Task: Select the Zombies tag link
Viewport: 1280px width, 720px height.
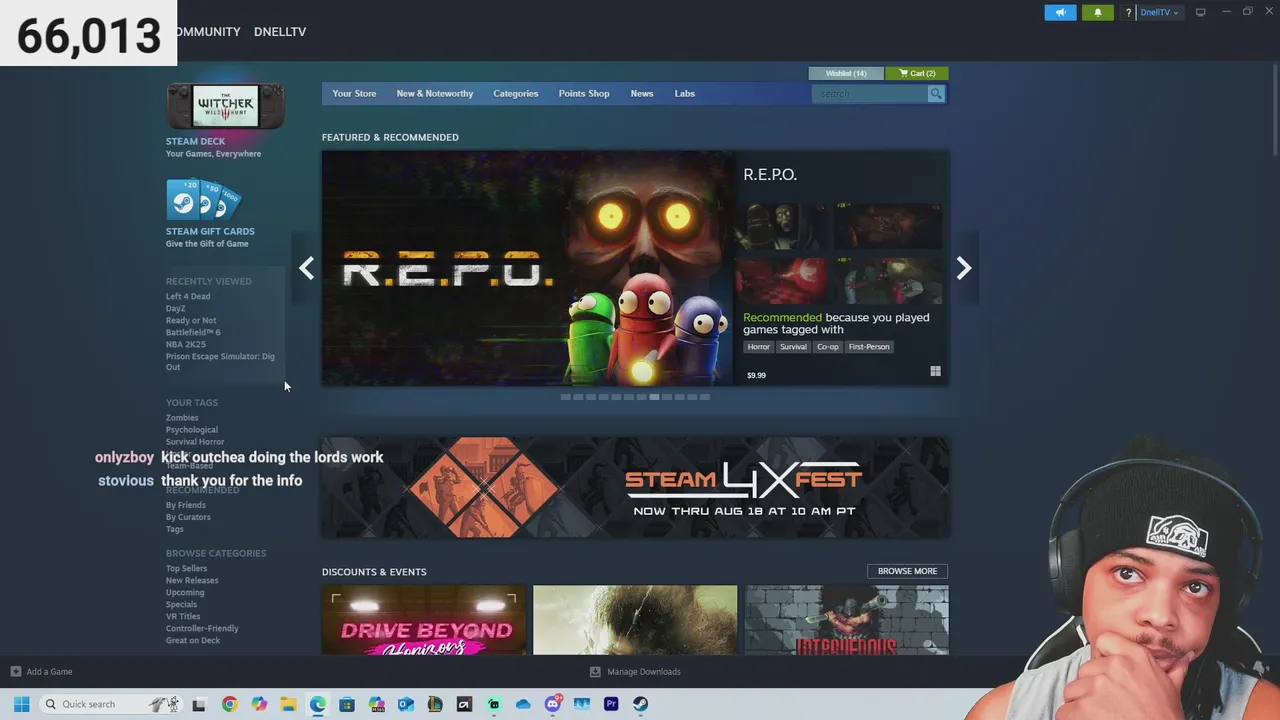Action: point(182,418)
